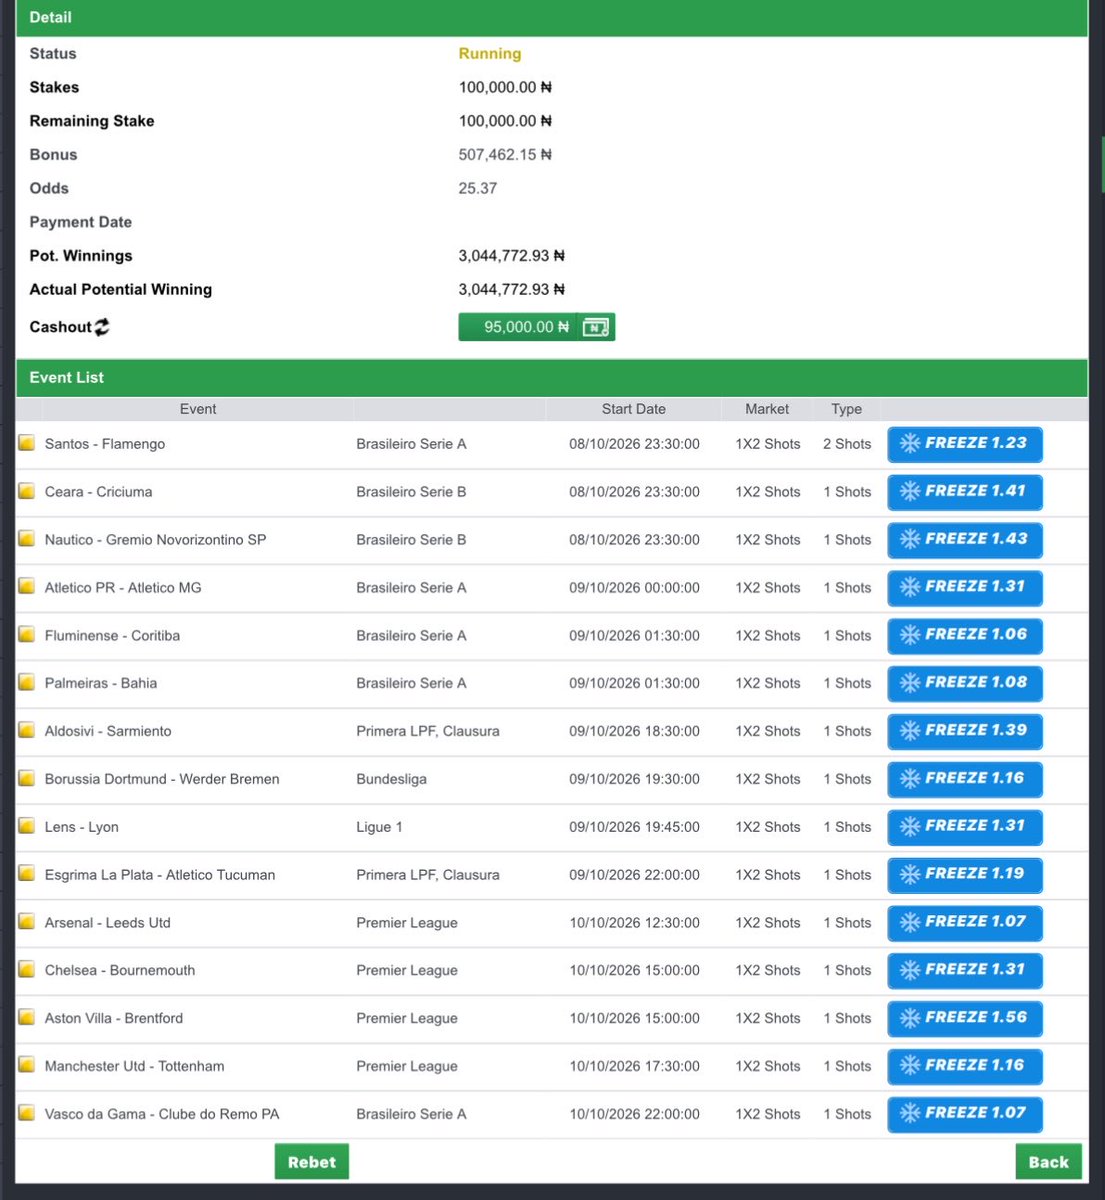Click yellow status icon for Lens - Lyon
Screen dimensions: 1105x1200
(x=27, y=826)
